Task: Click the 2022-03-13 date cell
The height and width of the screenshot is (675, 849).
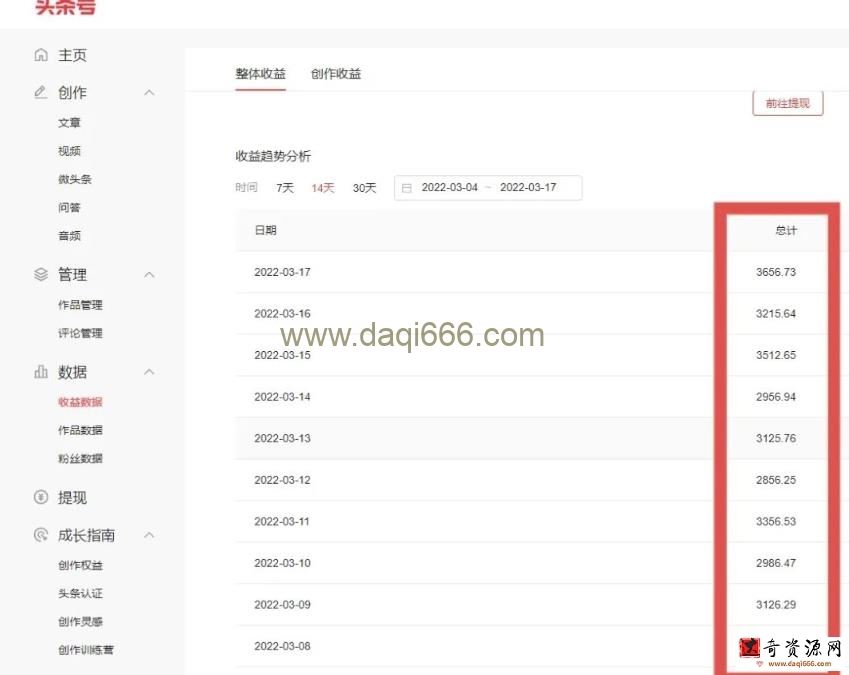Action: point(282,438)
